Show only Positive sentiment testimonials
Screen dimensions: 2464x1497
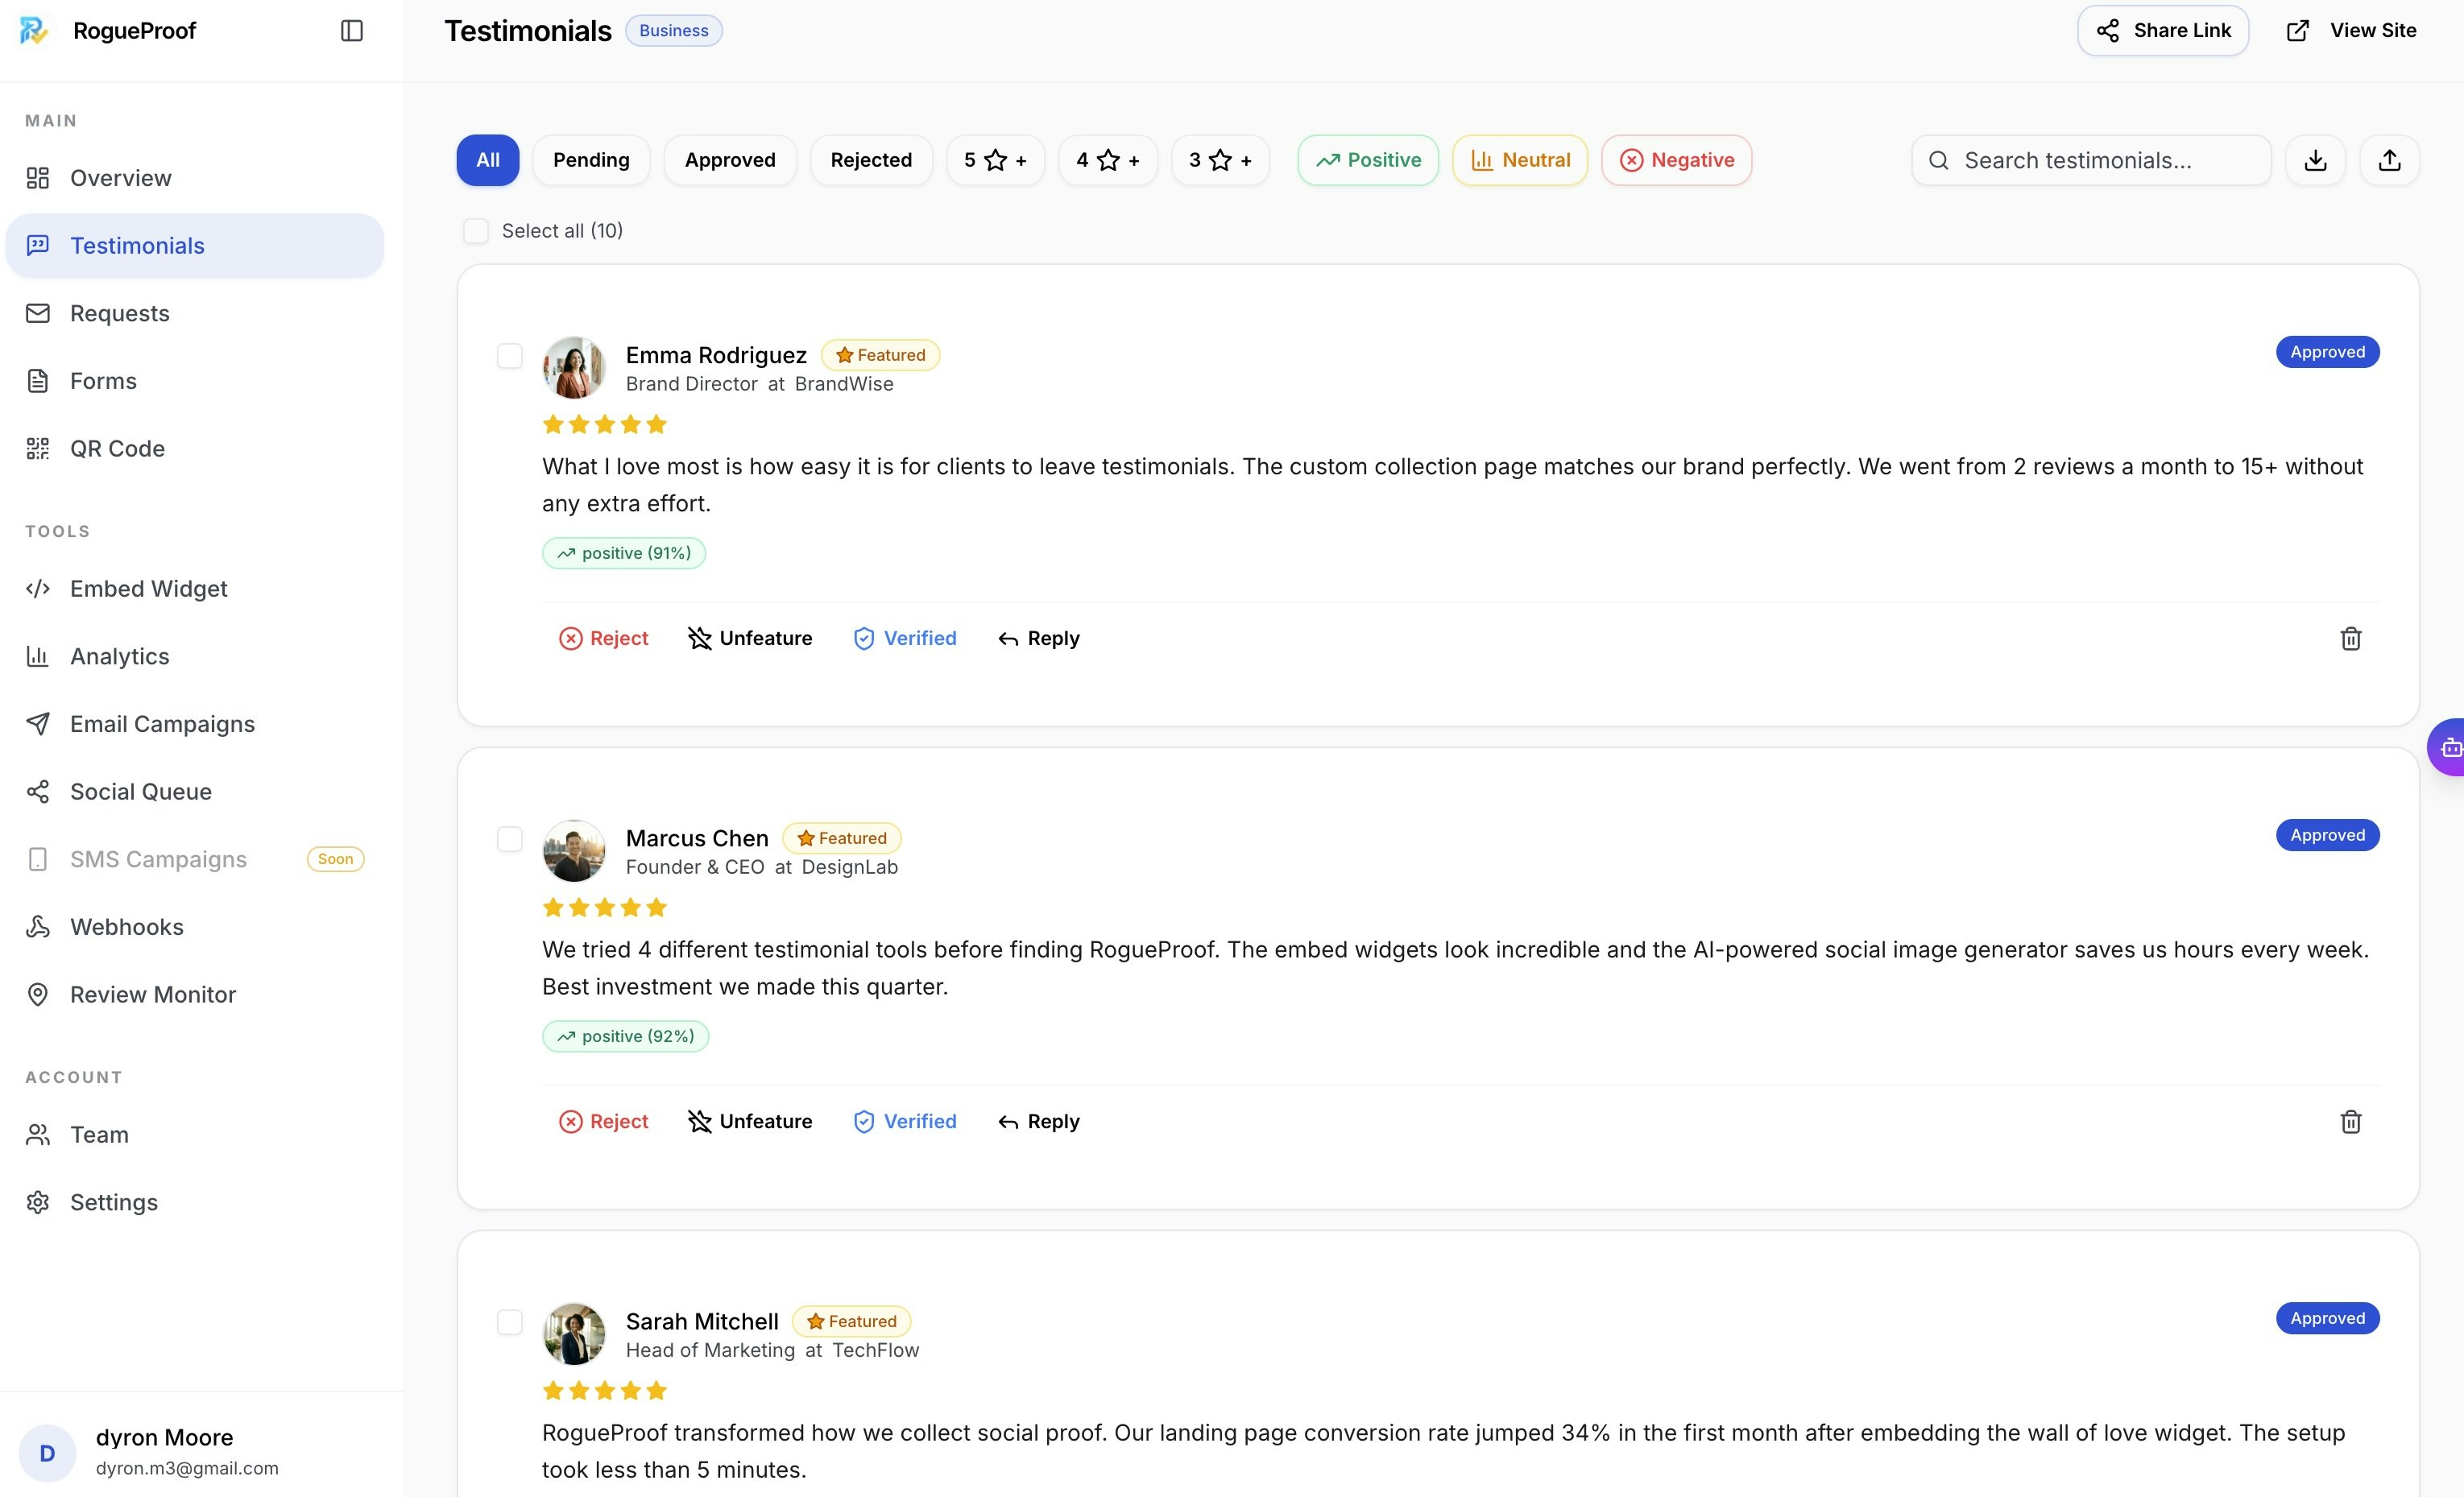(x=1368, y=160)
